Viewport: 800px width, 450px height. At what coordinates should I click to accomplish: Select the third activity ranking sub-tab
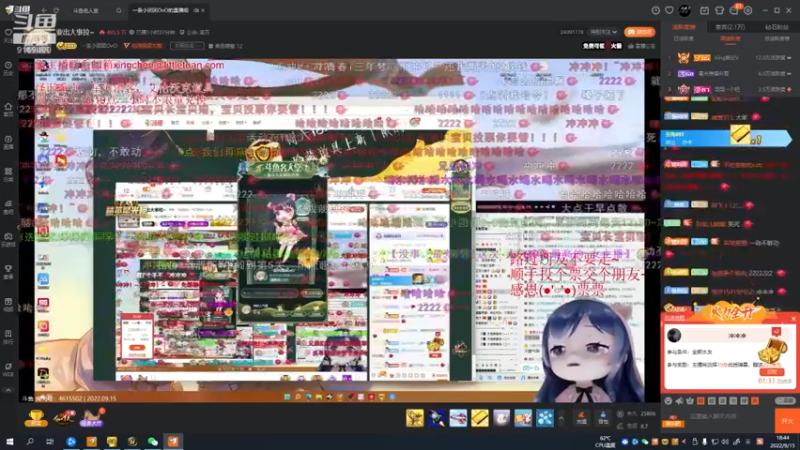[x=777, y=39]
